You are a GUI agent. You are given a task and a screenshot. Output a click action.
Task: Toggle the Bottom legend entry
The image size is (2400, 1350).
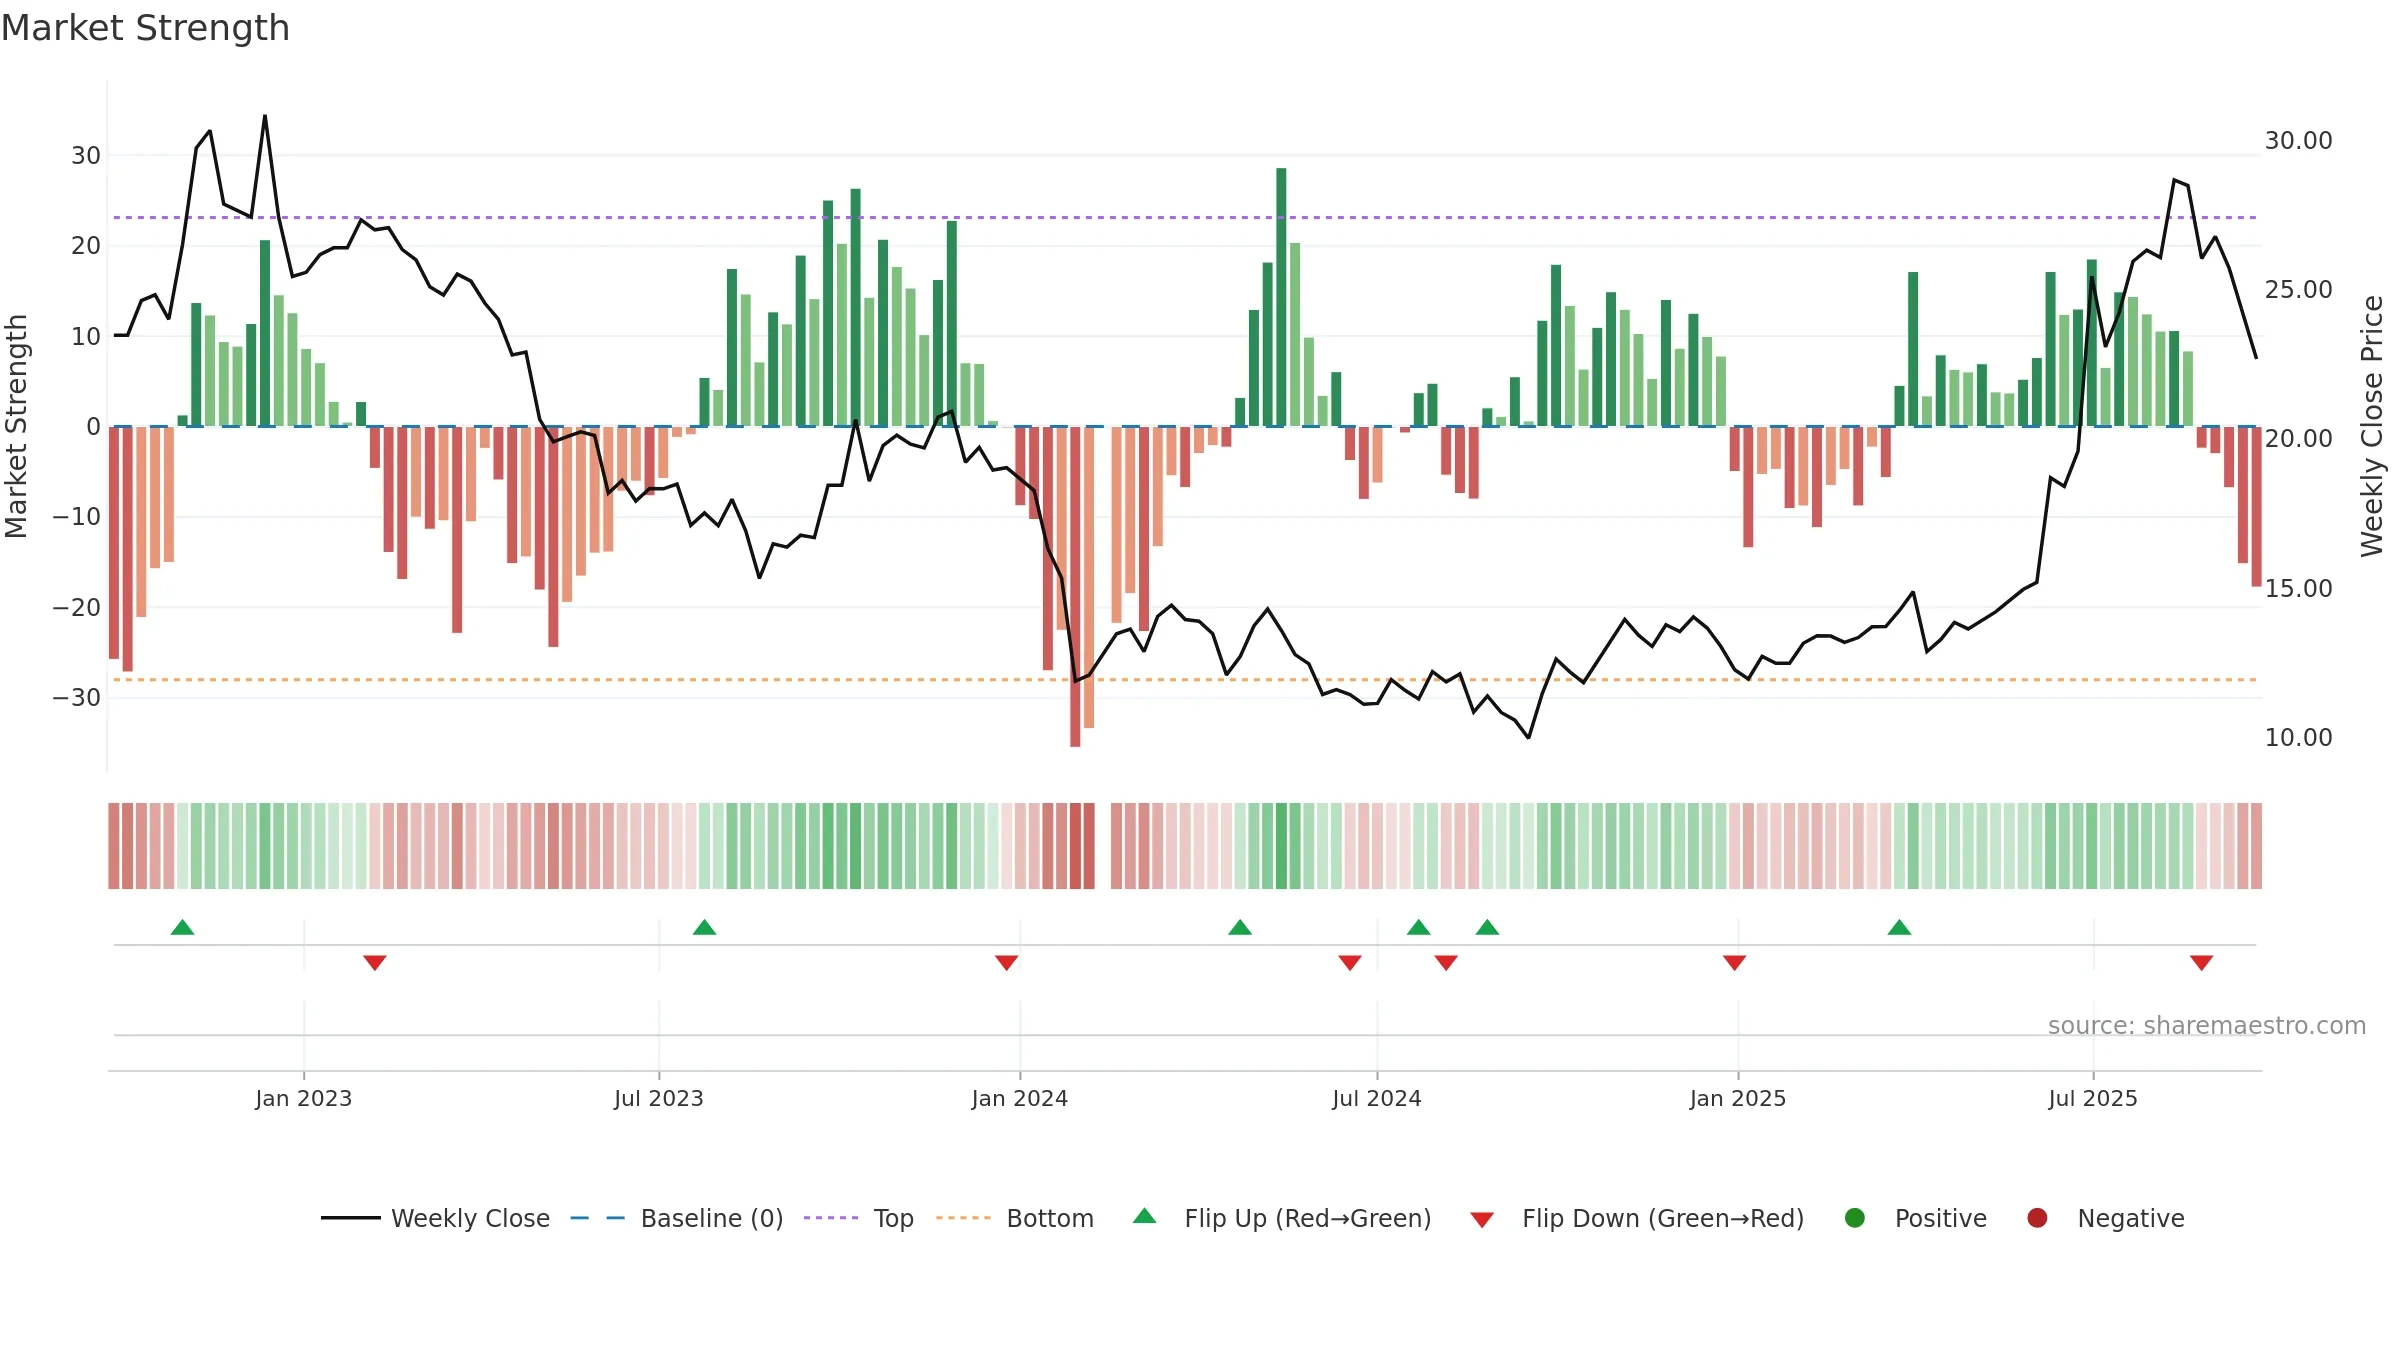[1015, 1218]
